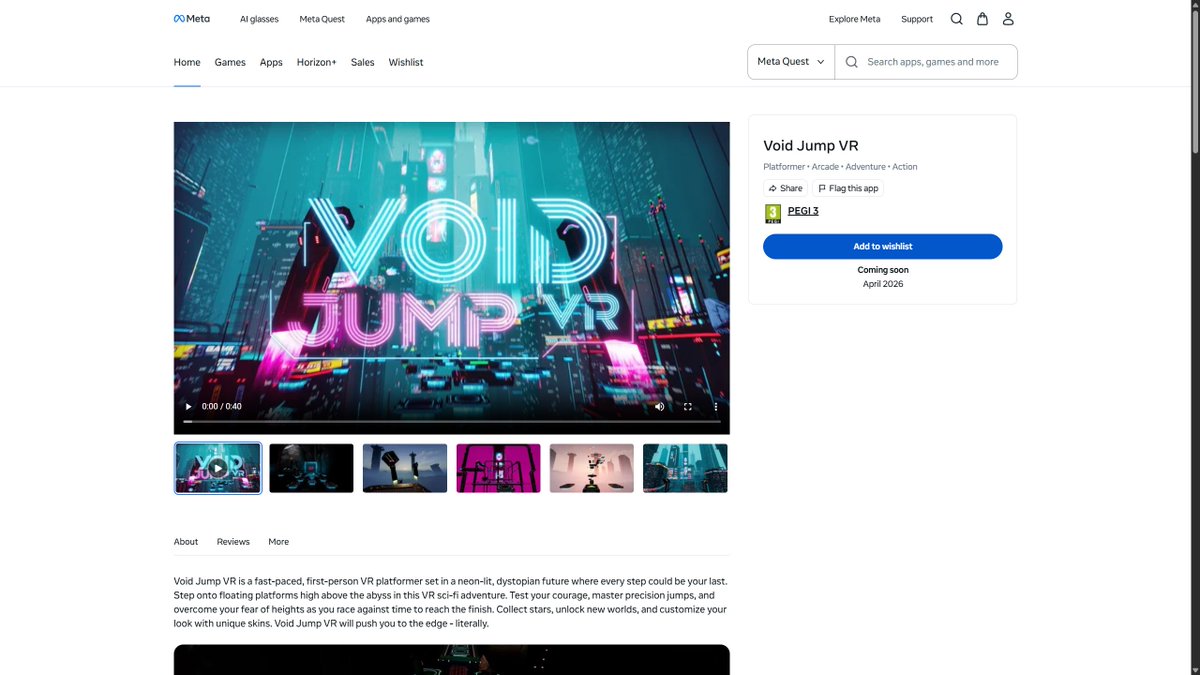The width and height of the screenshot is (1200, 675).
Task: Switch to the Reviews section tab
Action: click(233, 542)
